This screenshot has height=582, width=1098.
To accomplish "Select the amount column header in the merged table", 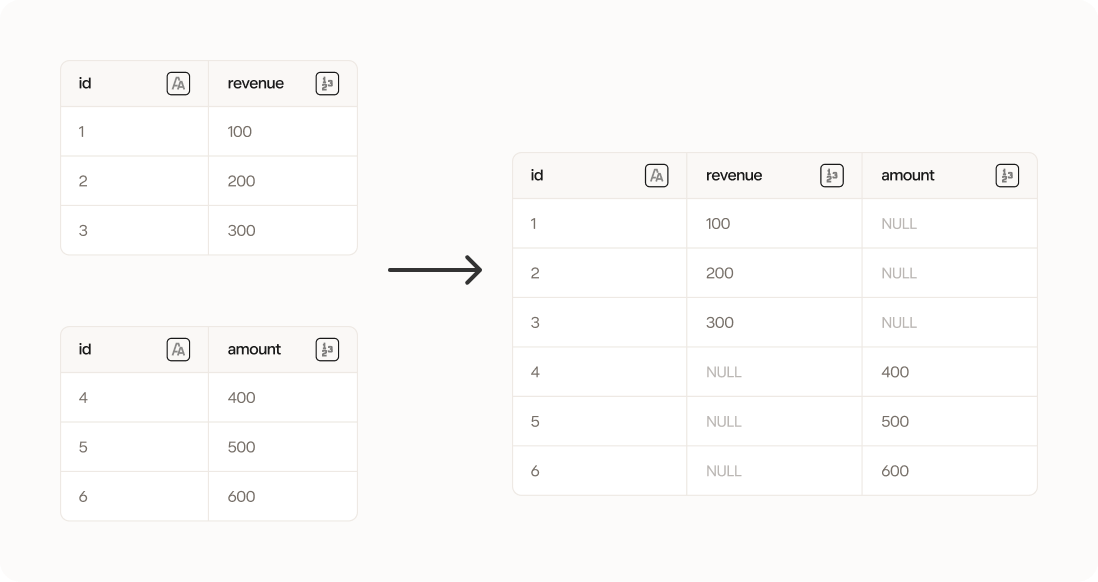I will (x=950, y=176).
